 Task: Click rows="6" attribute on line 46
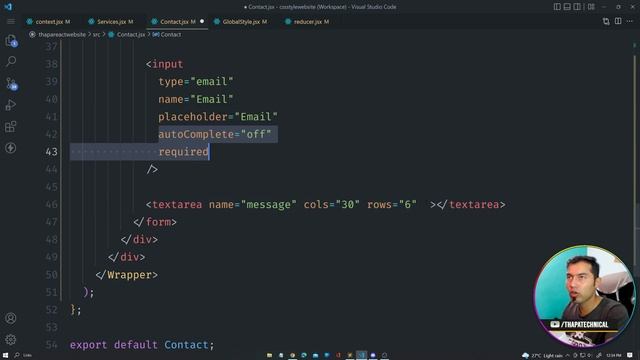391,204
